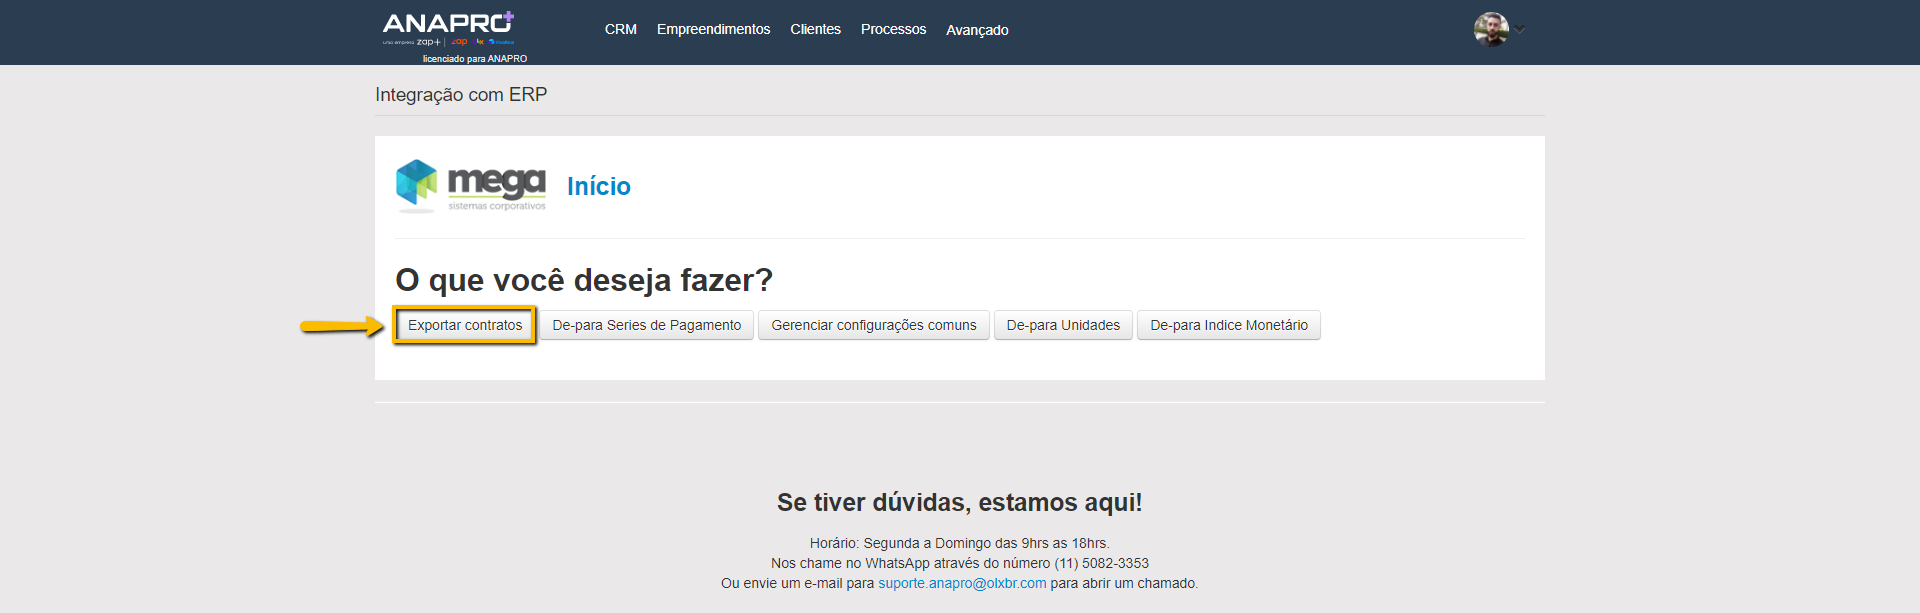Select the De-para Unidades button
This screenshot has width=1920, height=613.
click(1063, 325)
